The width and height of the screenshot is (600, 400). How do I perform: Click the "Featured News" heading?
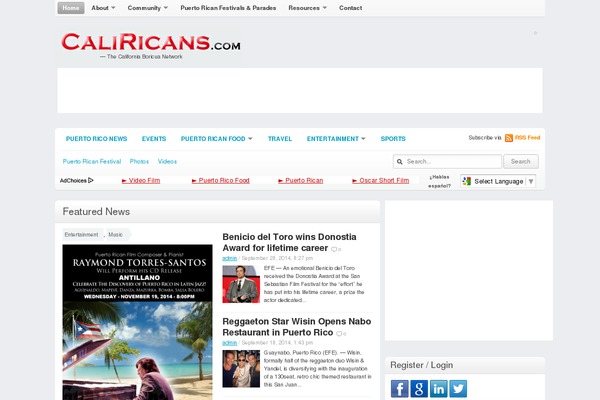click(x=96, y=212)
